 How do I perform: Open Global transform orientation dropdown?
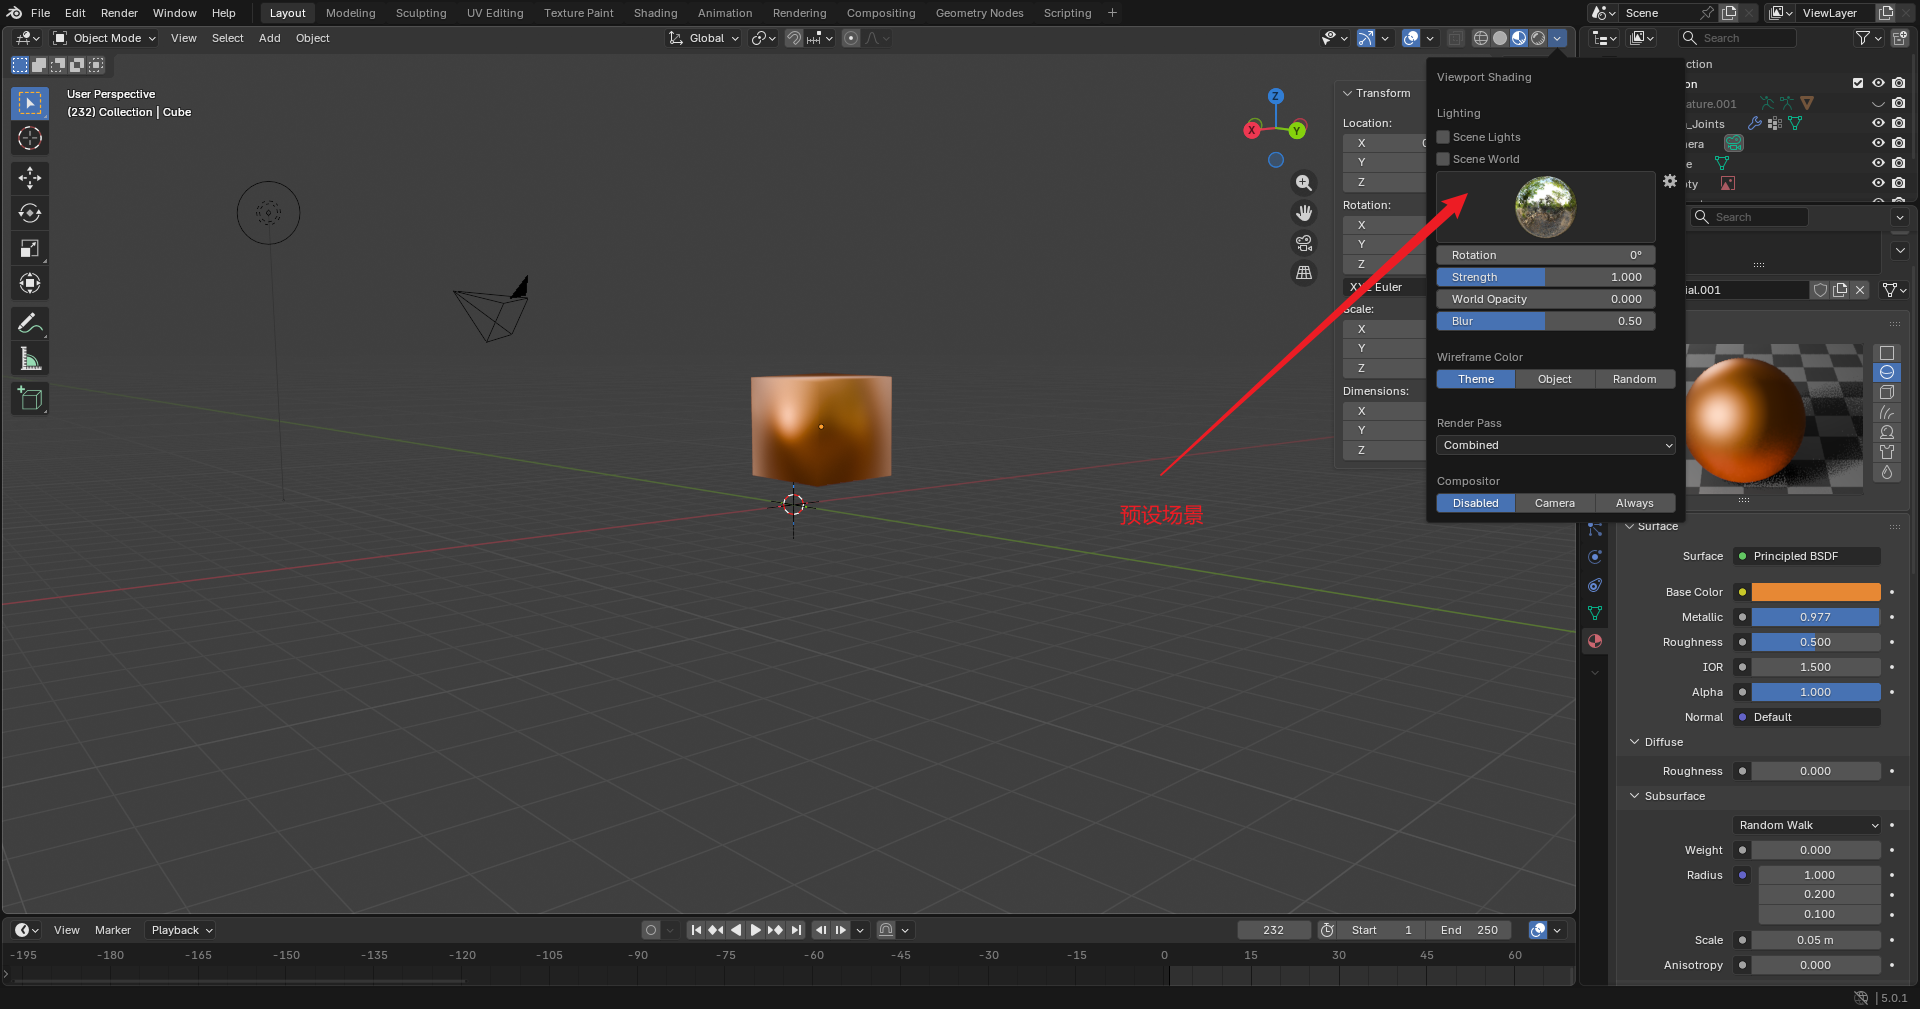tap(704, 38)
